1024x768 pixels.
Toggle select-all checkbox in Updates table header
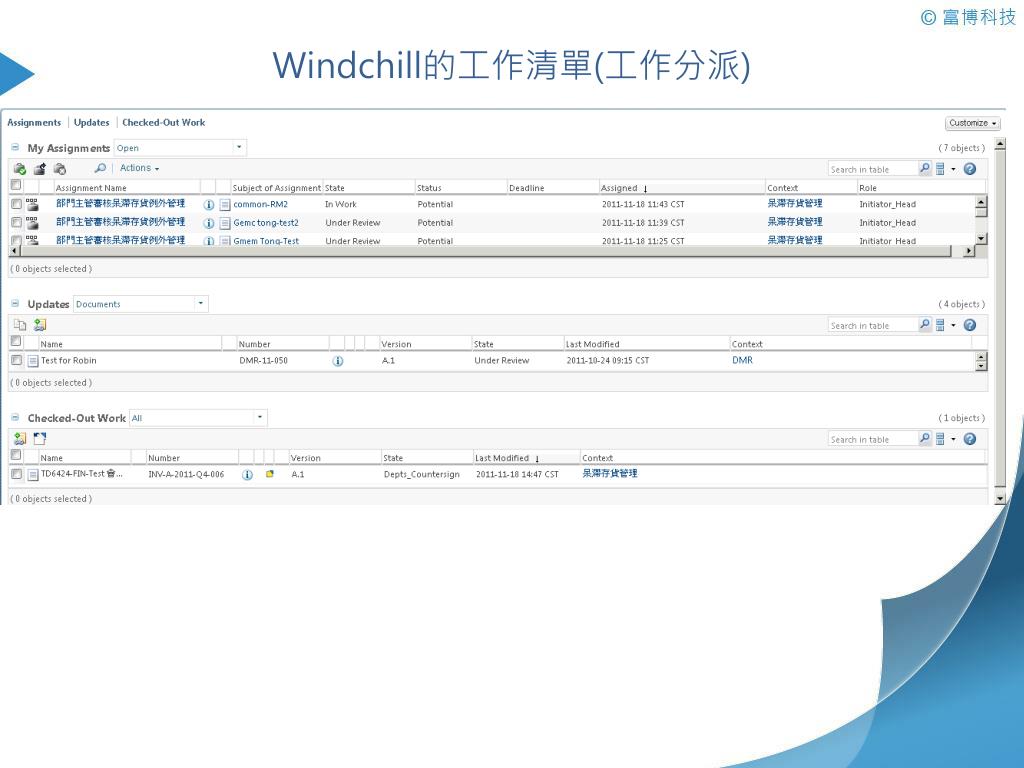point(16,342)
